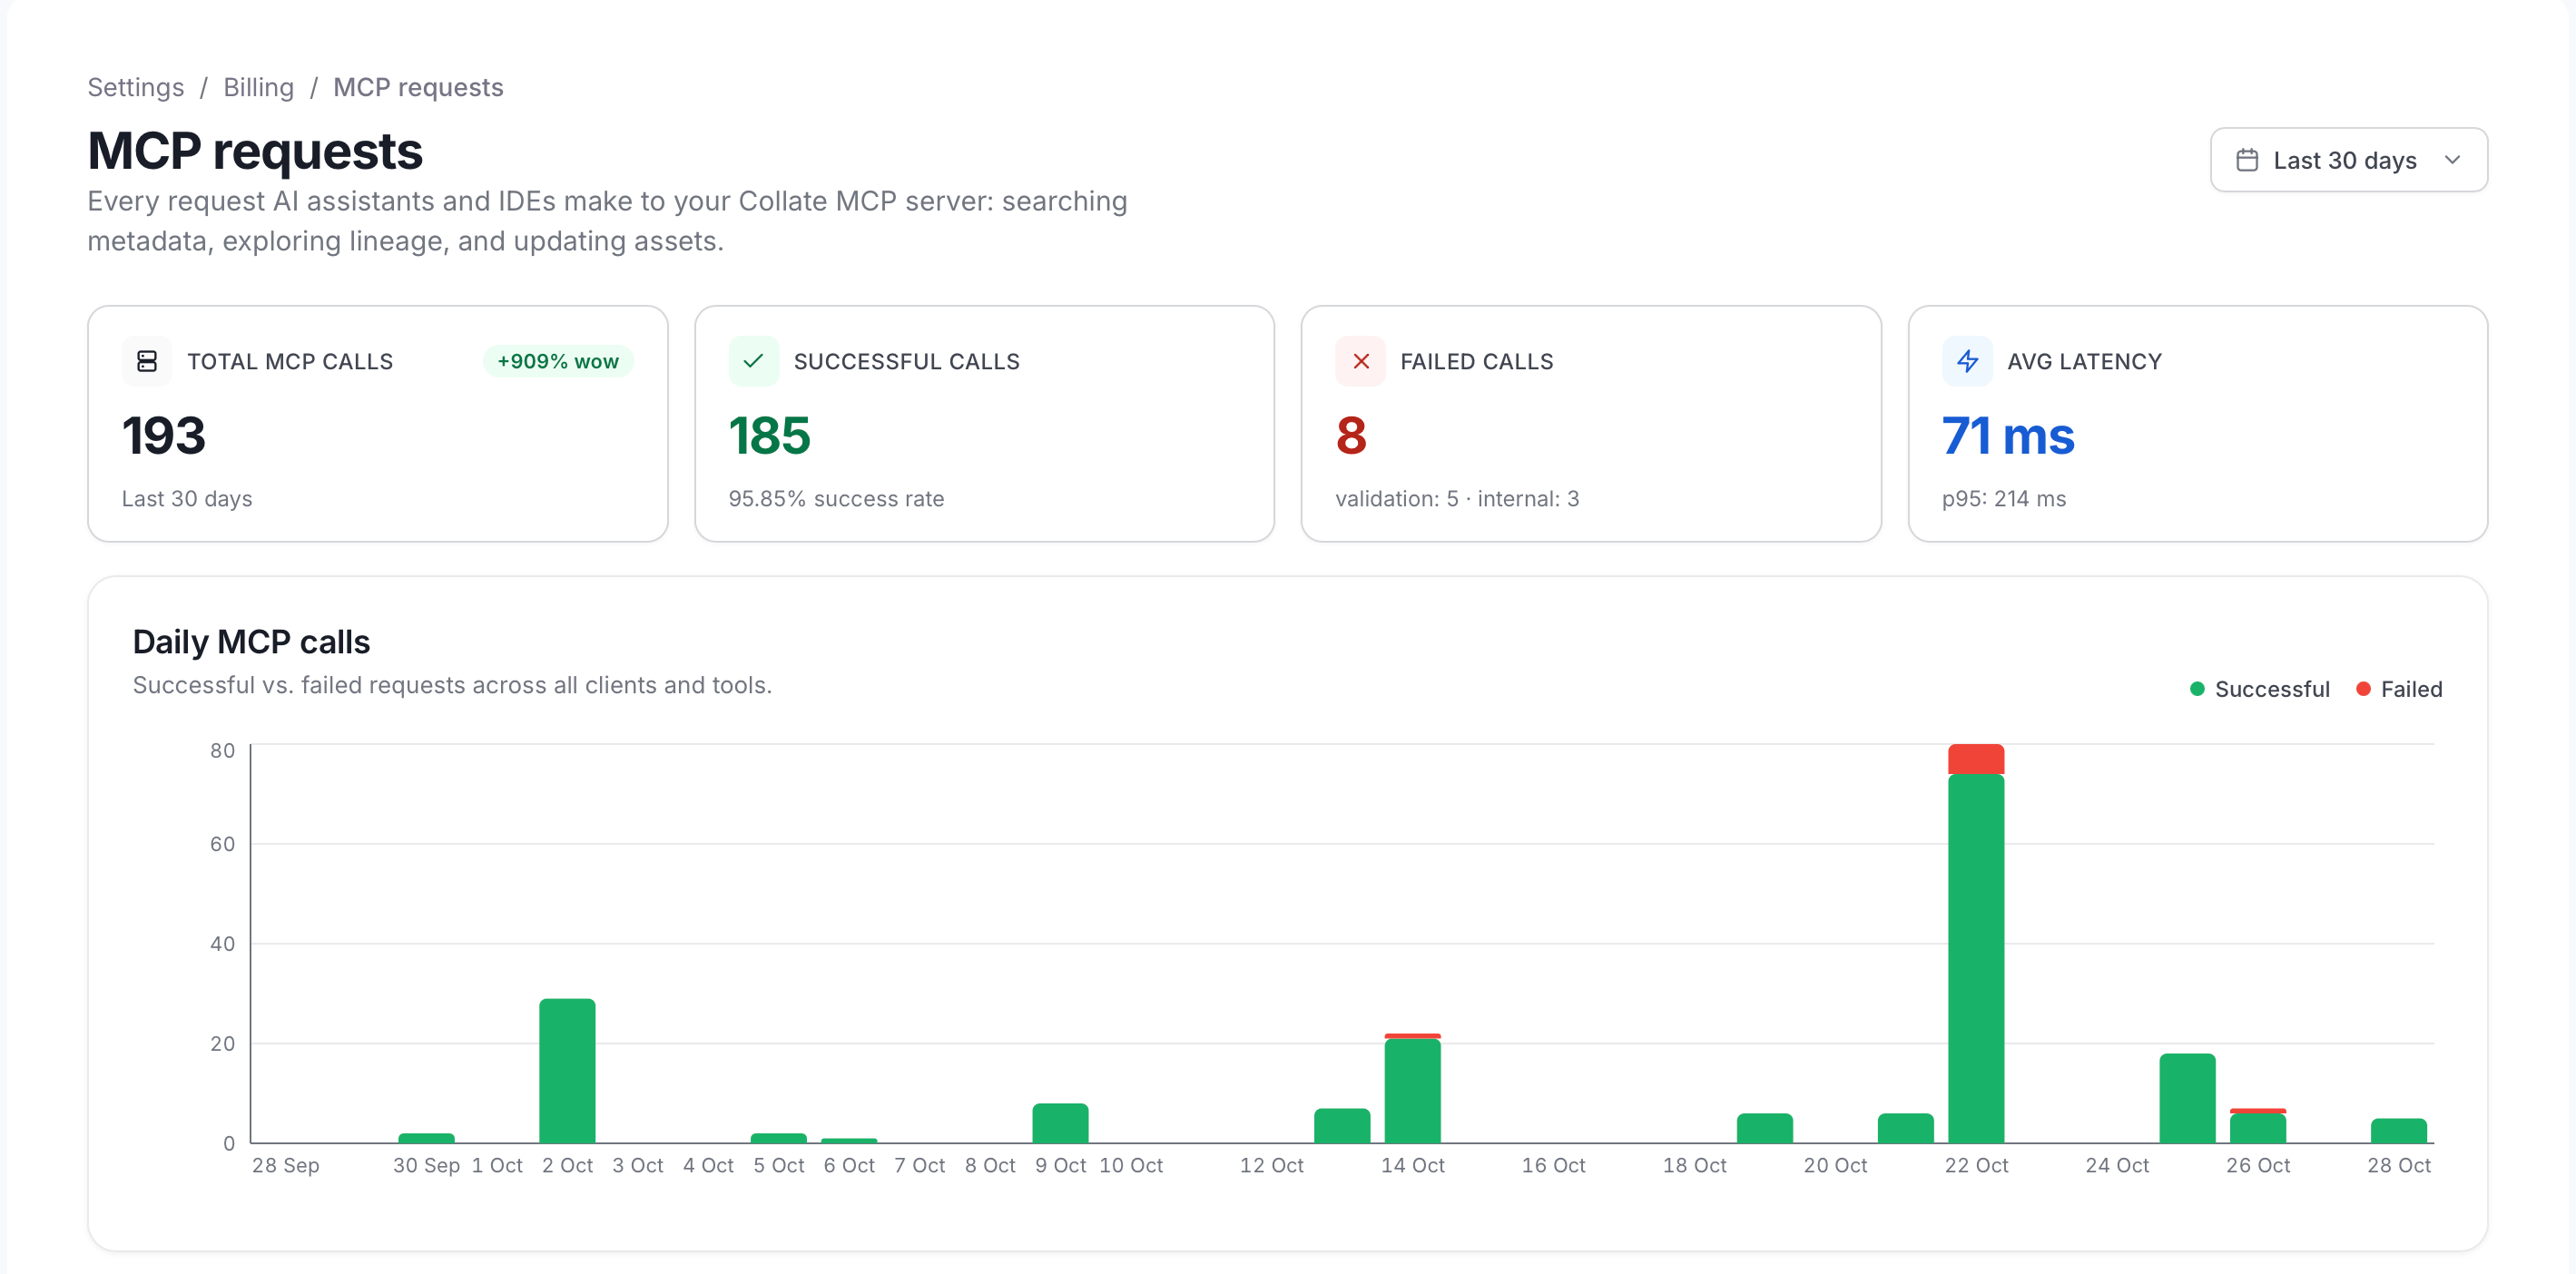Click the successful calls value 185

[x=769, y=436]
